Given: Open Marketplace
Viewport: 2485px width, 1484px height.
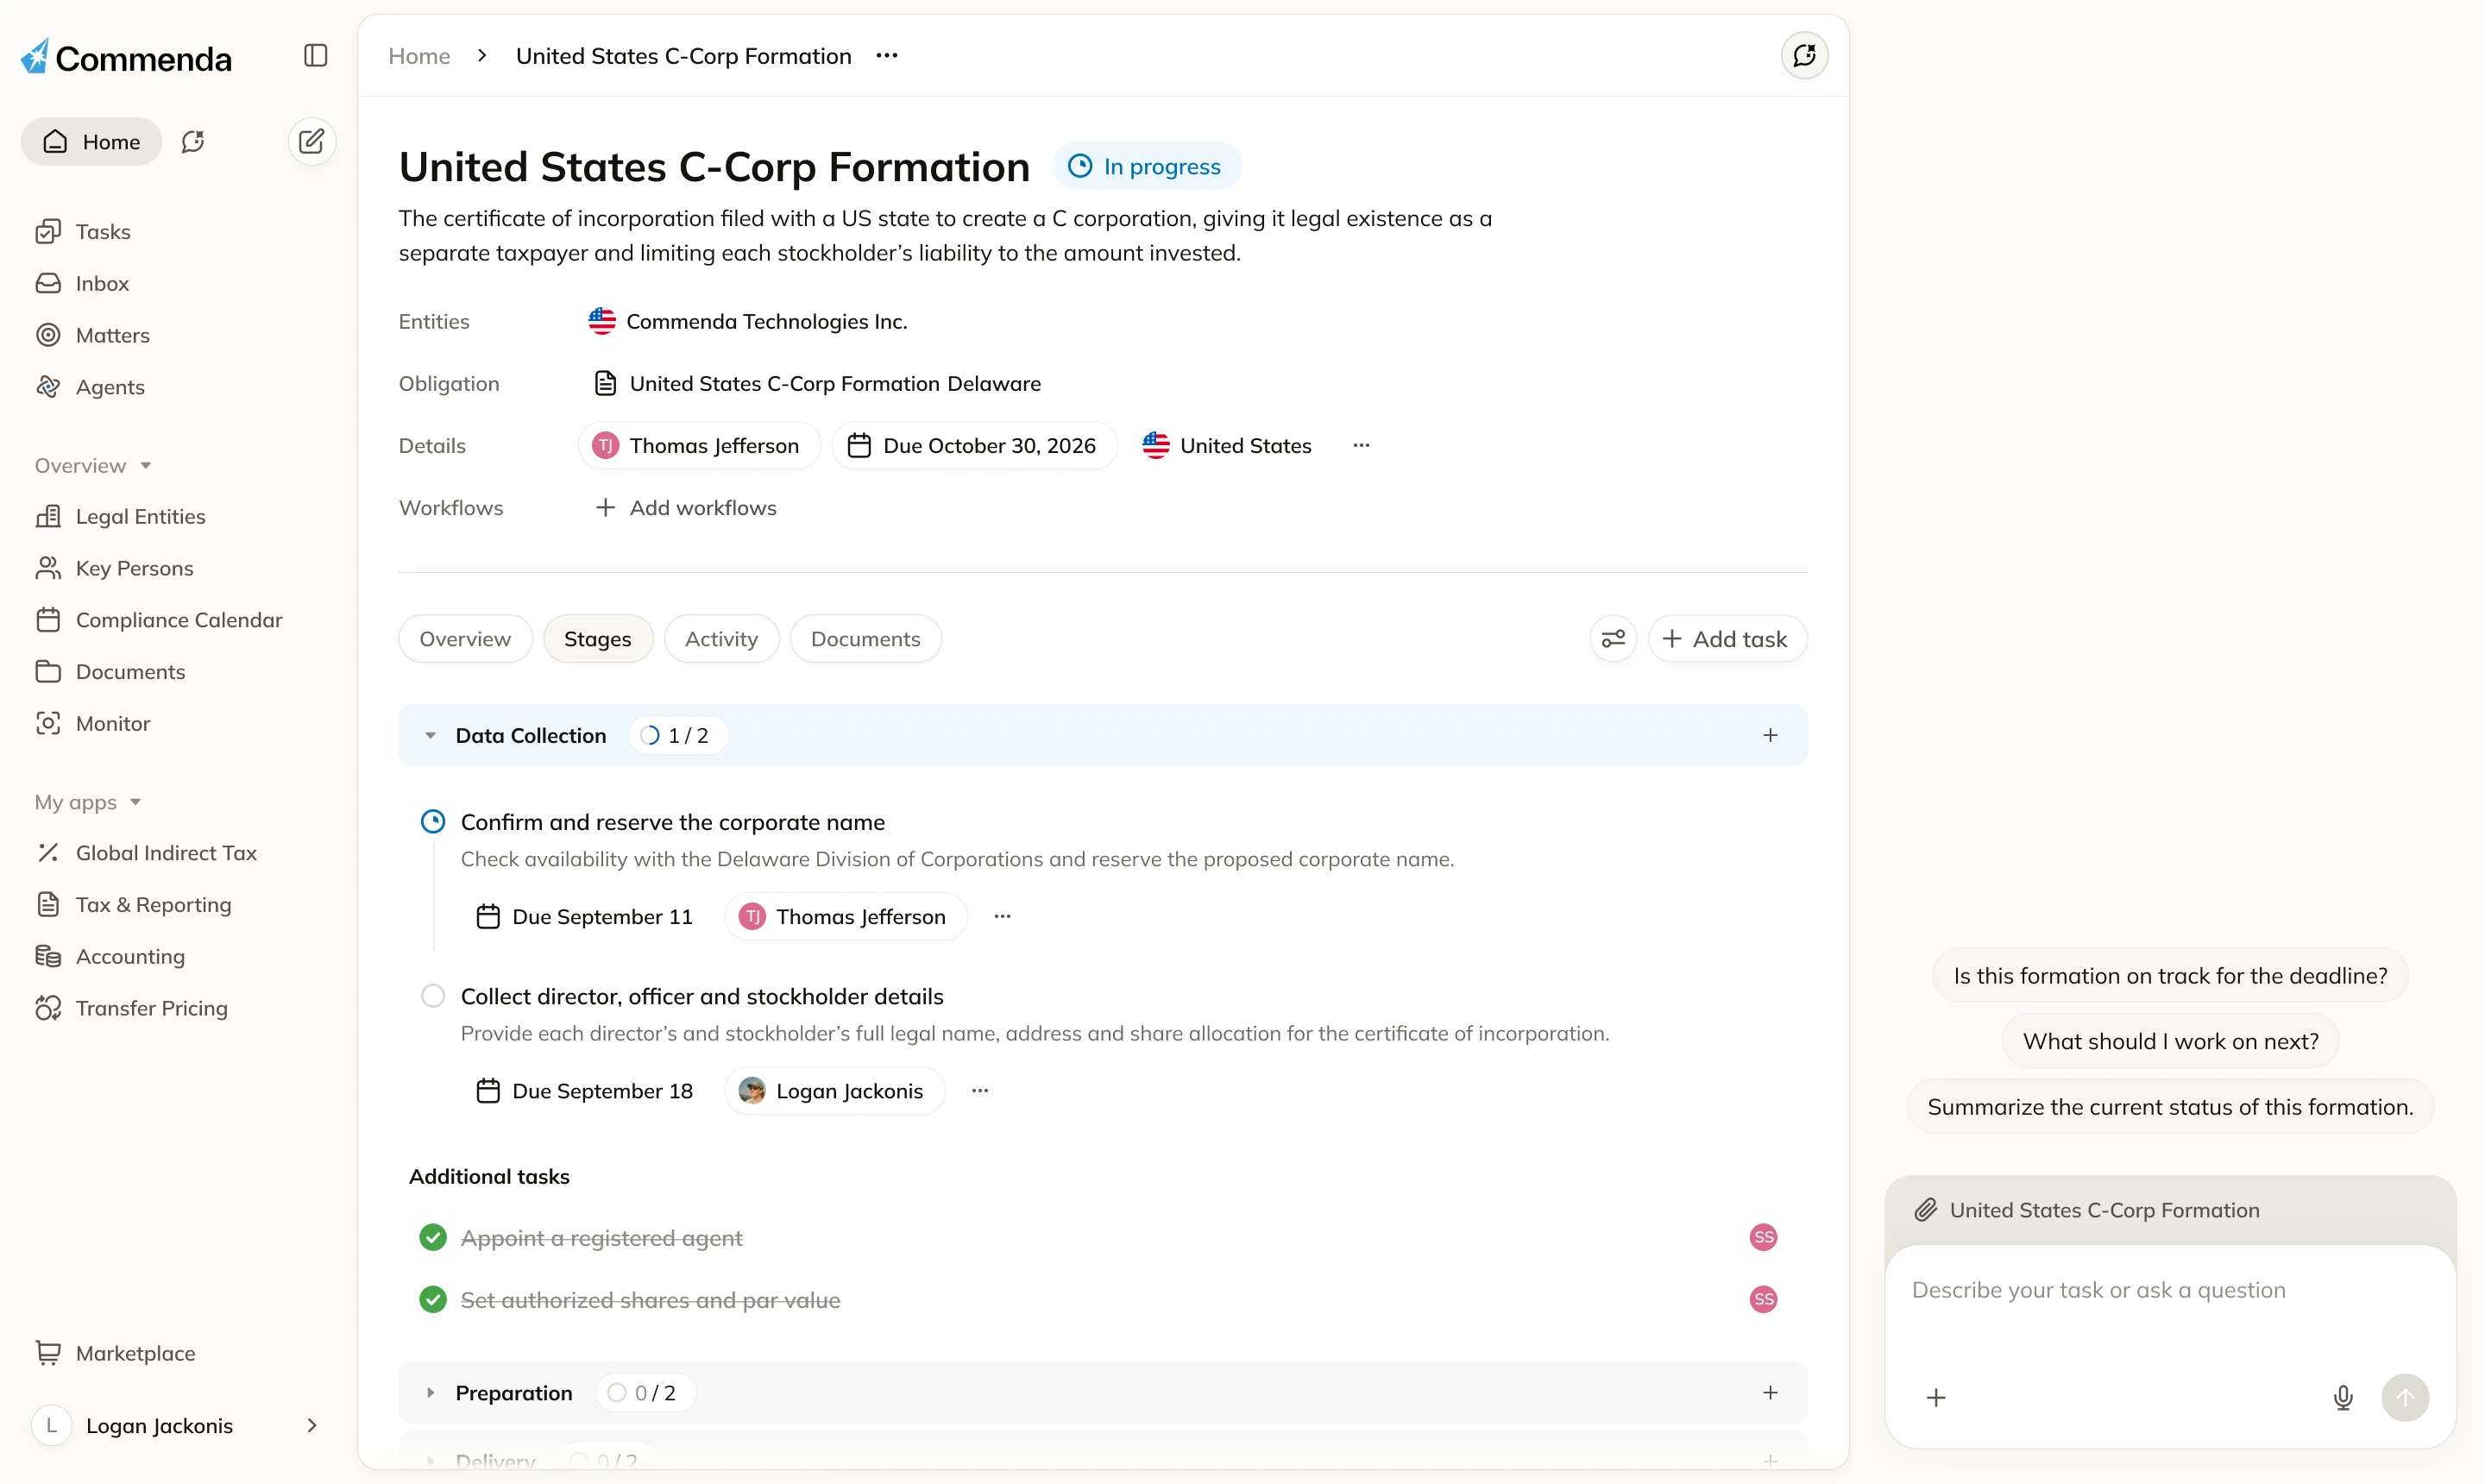Looking at the screenshot, I should pyautogui.click(x=115, y=1353).
